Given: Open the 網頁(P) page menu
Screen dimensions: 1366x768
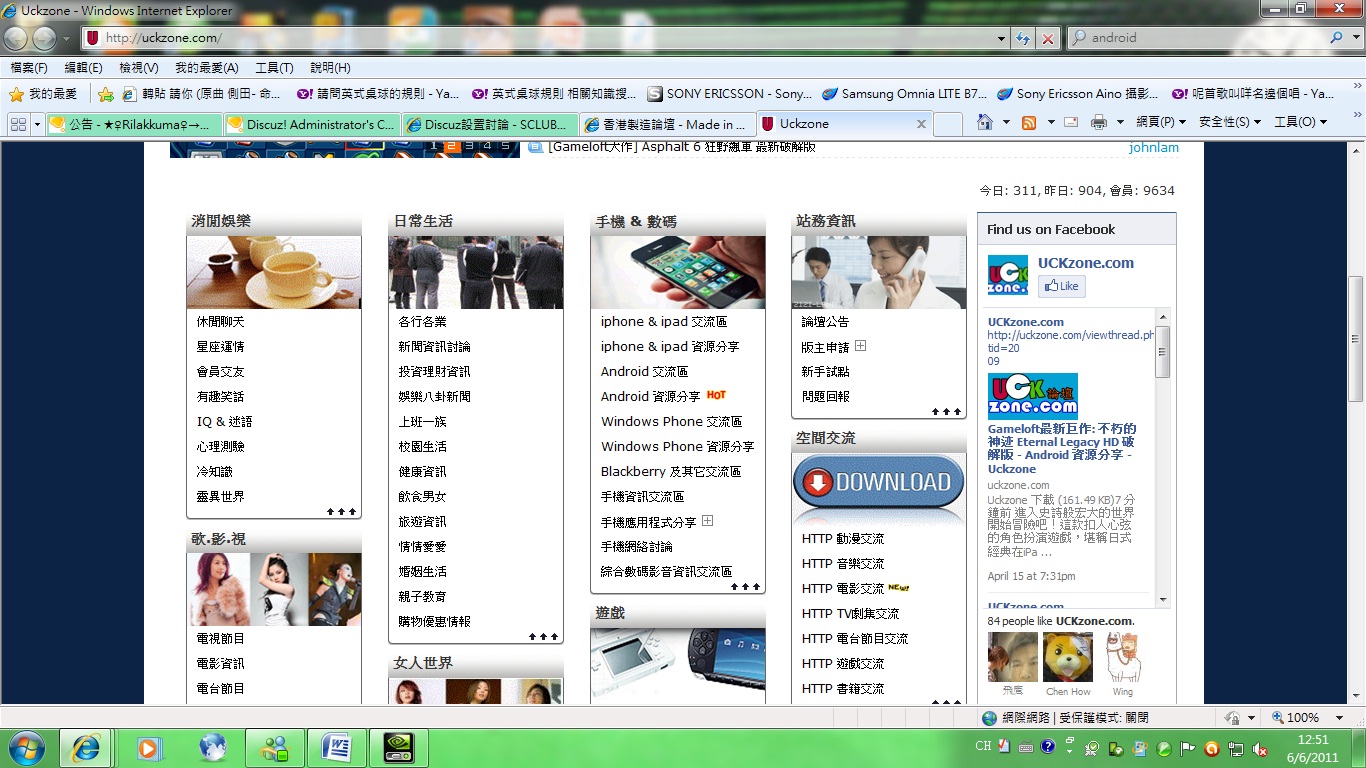Looking at the screenshot, I should [1161, 122].
